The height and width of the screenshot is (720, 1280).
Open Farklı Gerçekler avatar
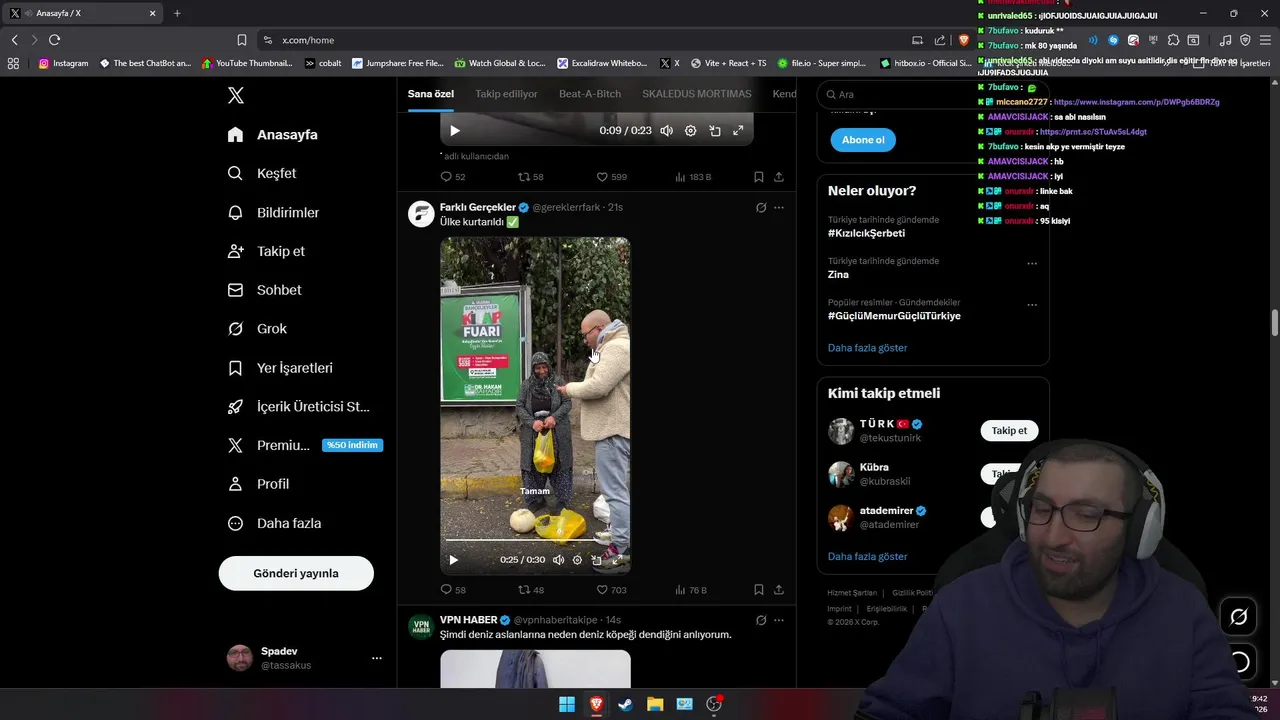point(421,214)
